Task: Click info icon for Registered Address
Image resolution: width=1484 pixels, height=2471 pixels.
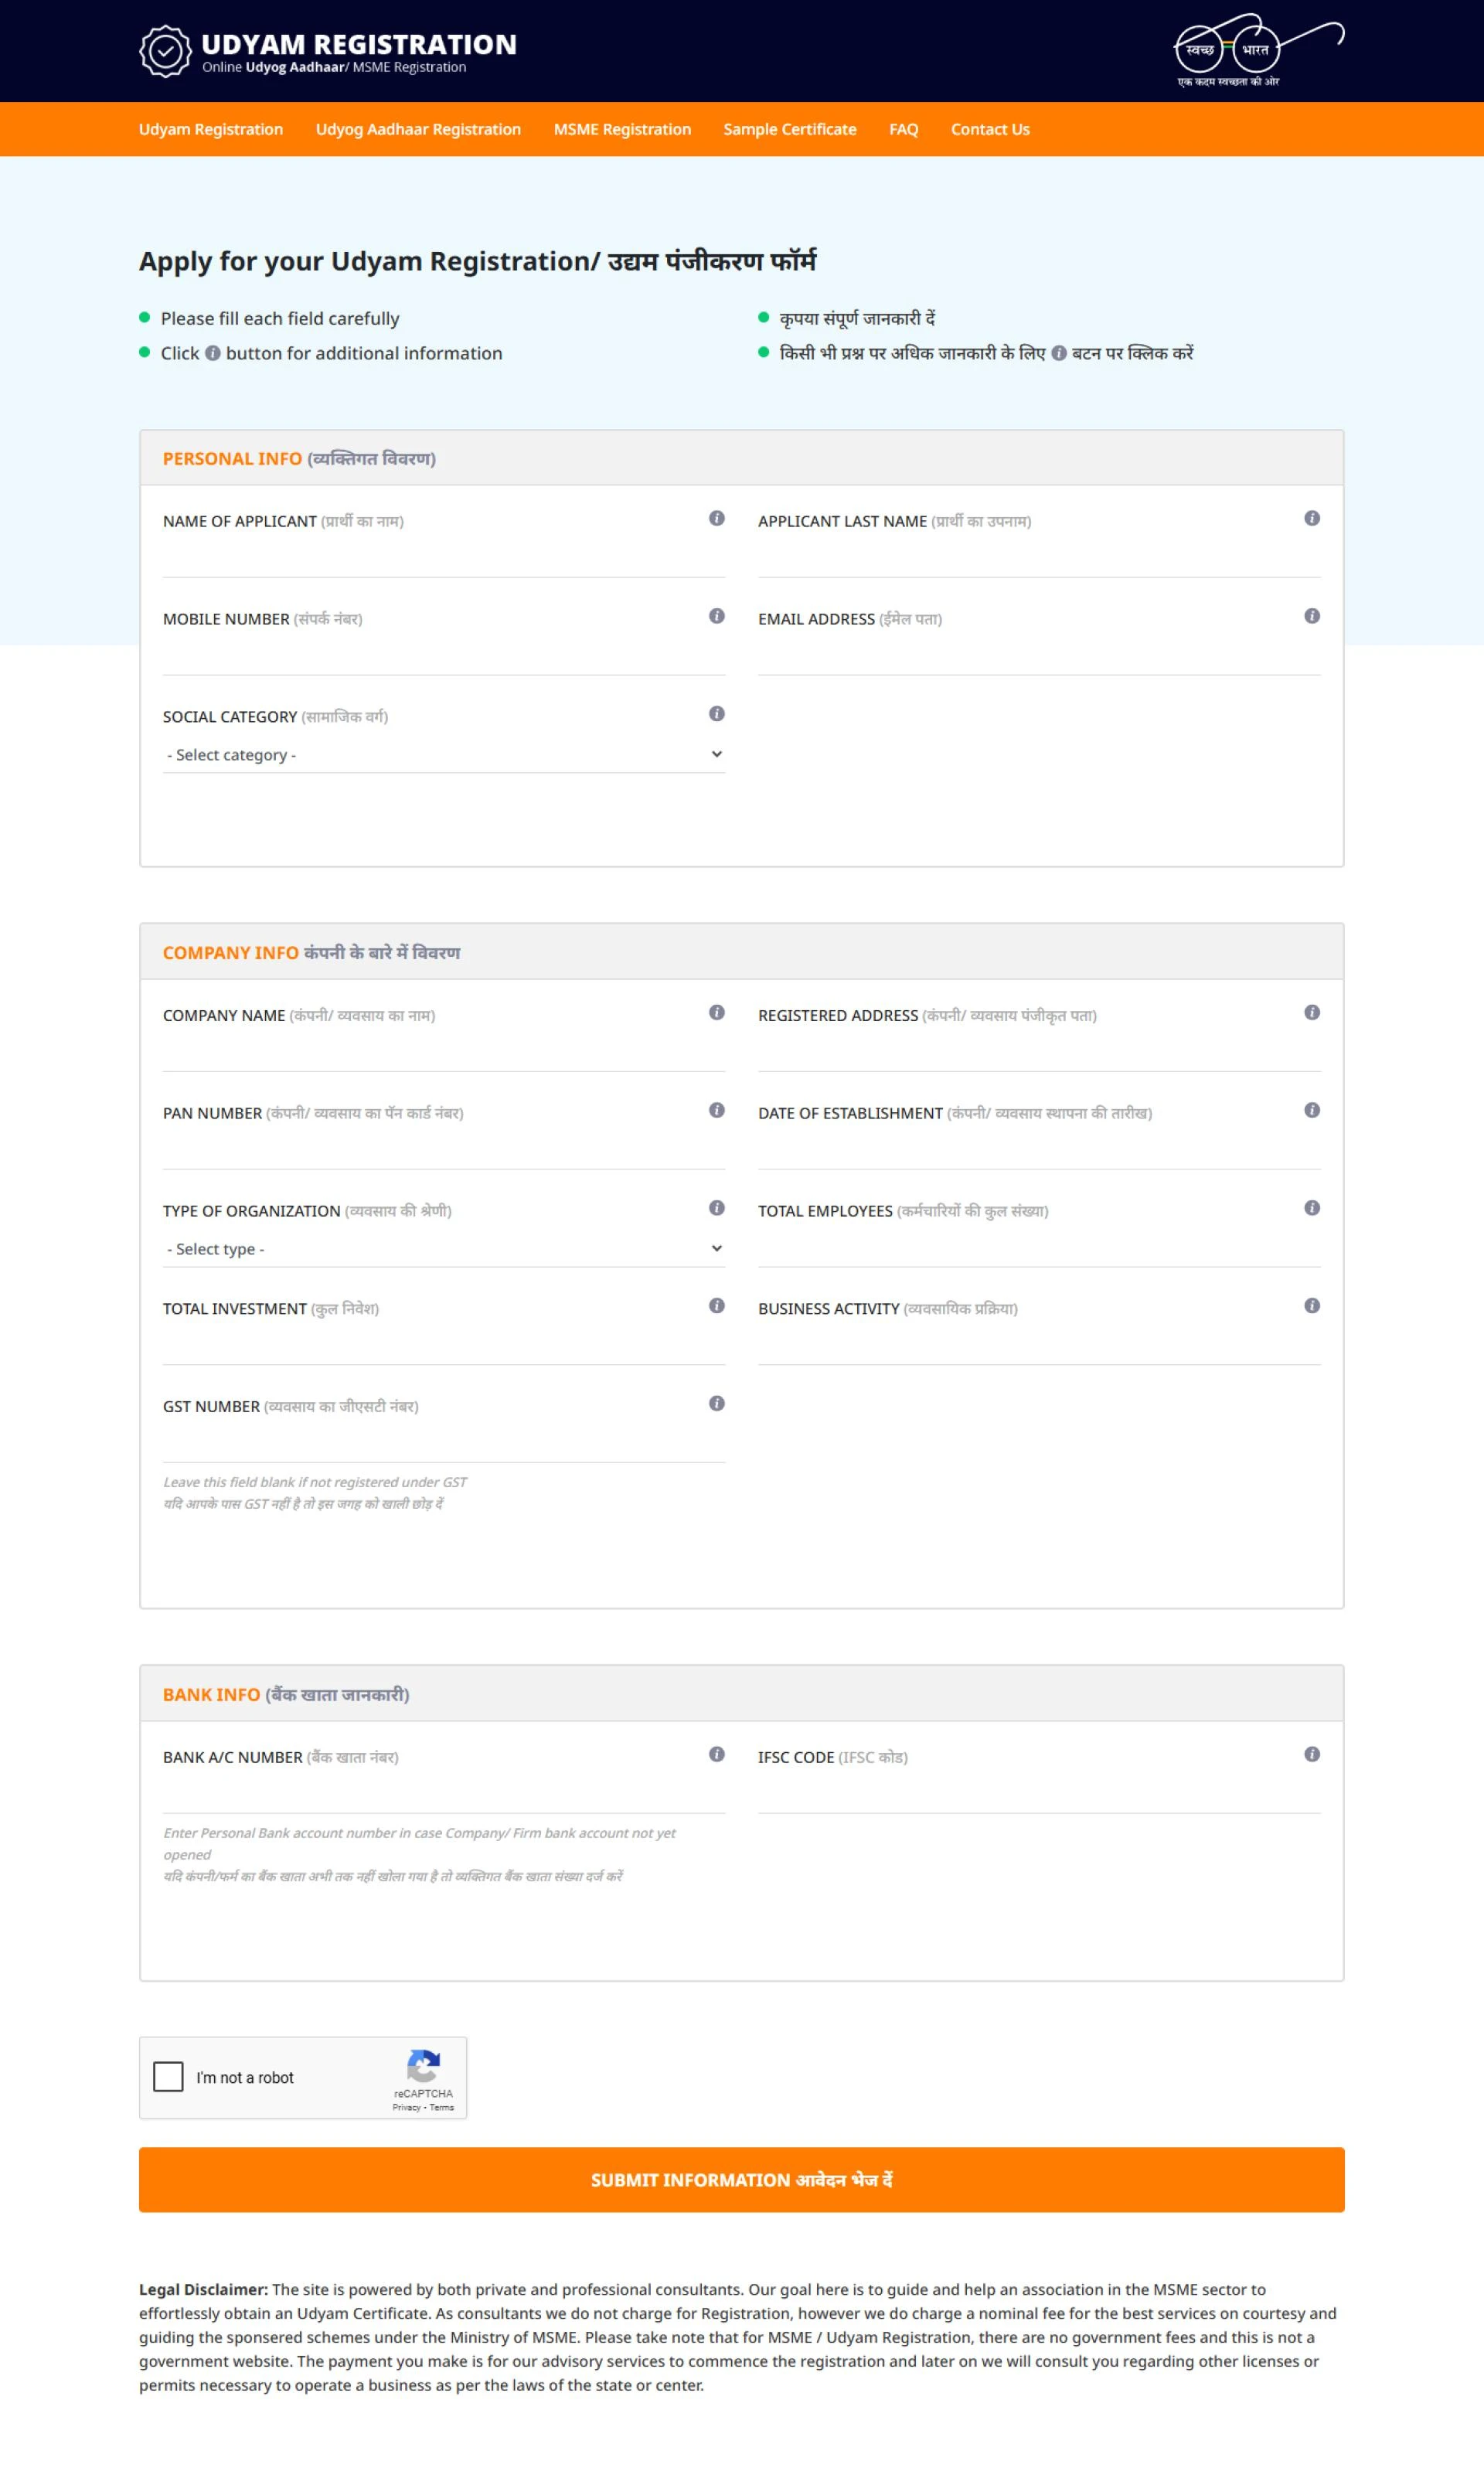Action: pyautogui.click(x=1312, y=1012)
